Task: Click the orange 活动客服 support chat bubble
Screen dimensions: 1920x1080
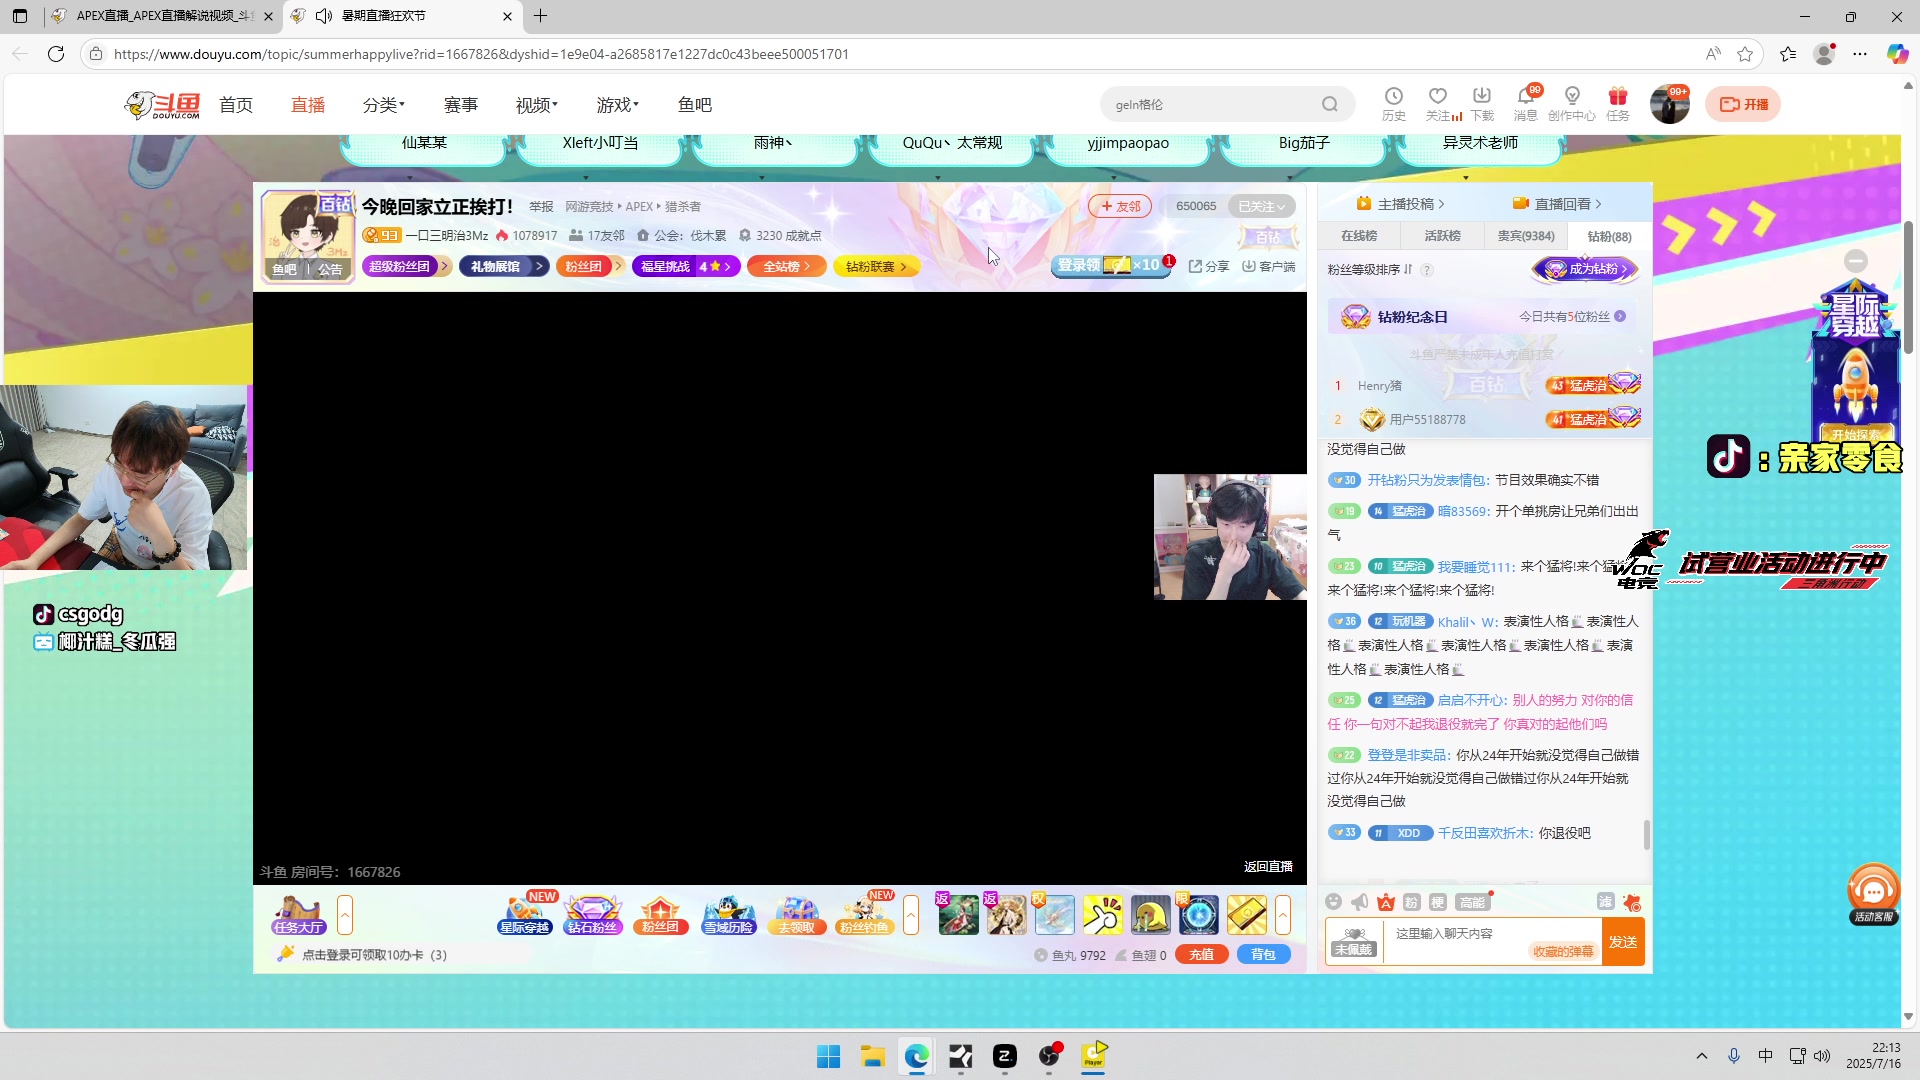Action: coord(1873,893)
